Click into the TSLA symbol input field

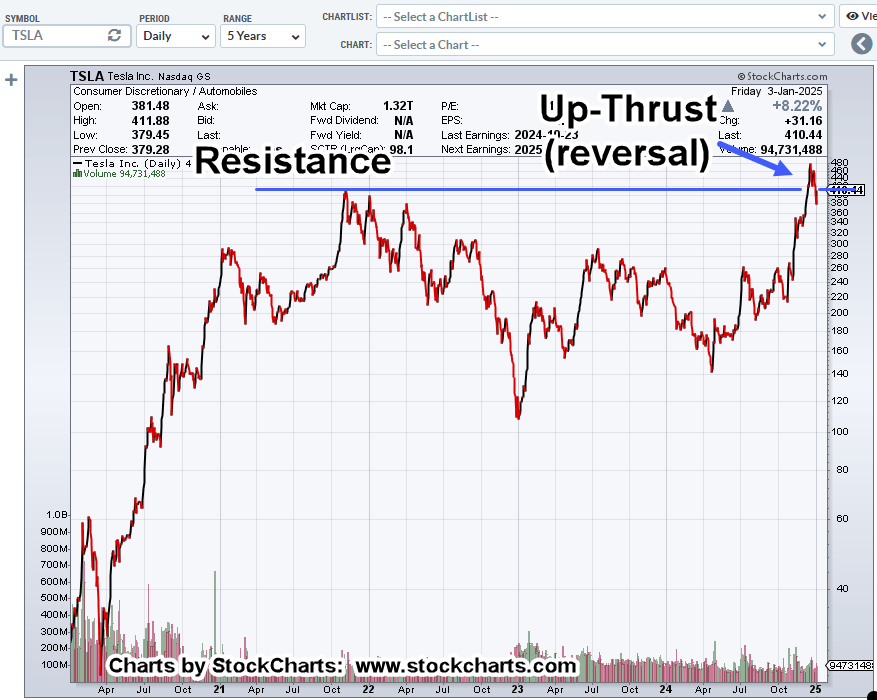(55, 35)
